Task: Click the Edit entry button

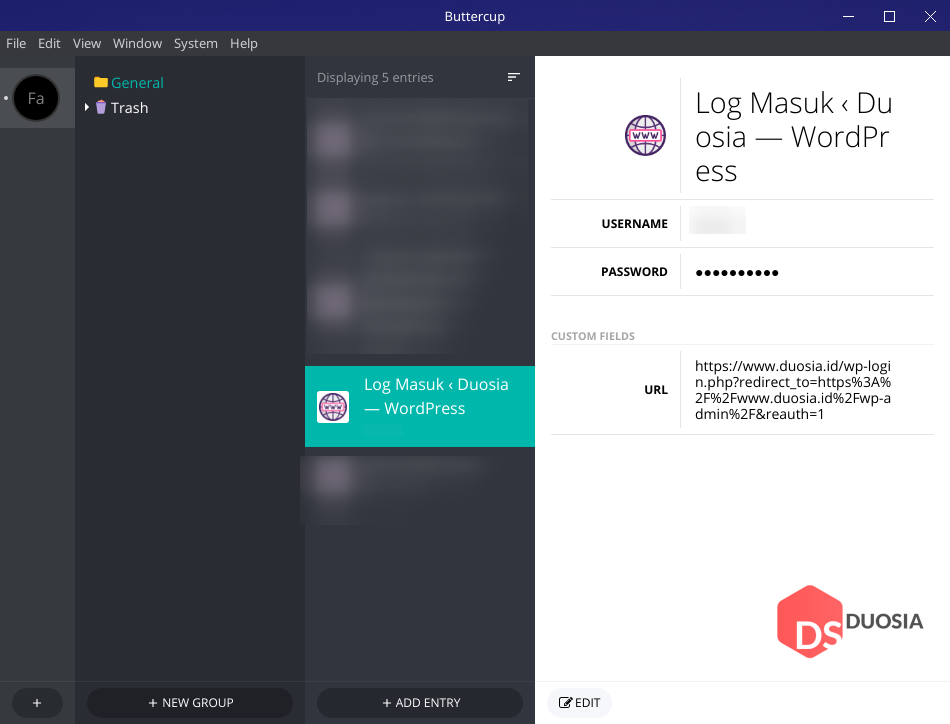Action: click(x=579, y=703)
